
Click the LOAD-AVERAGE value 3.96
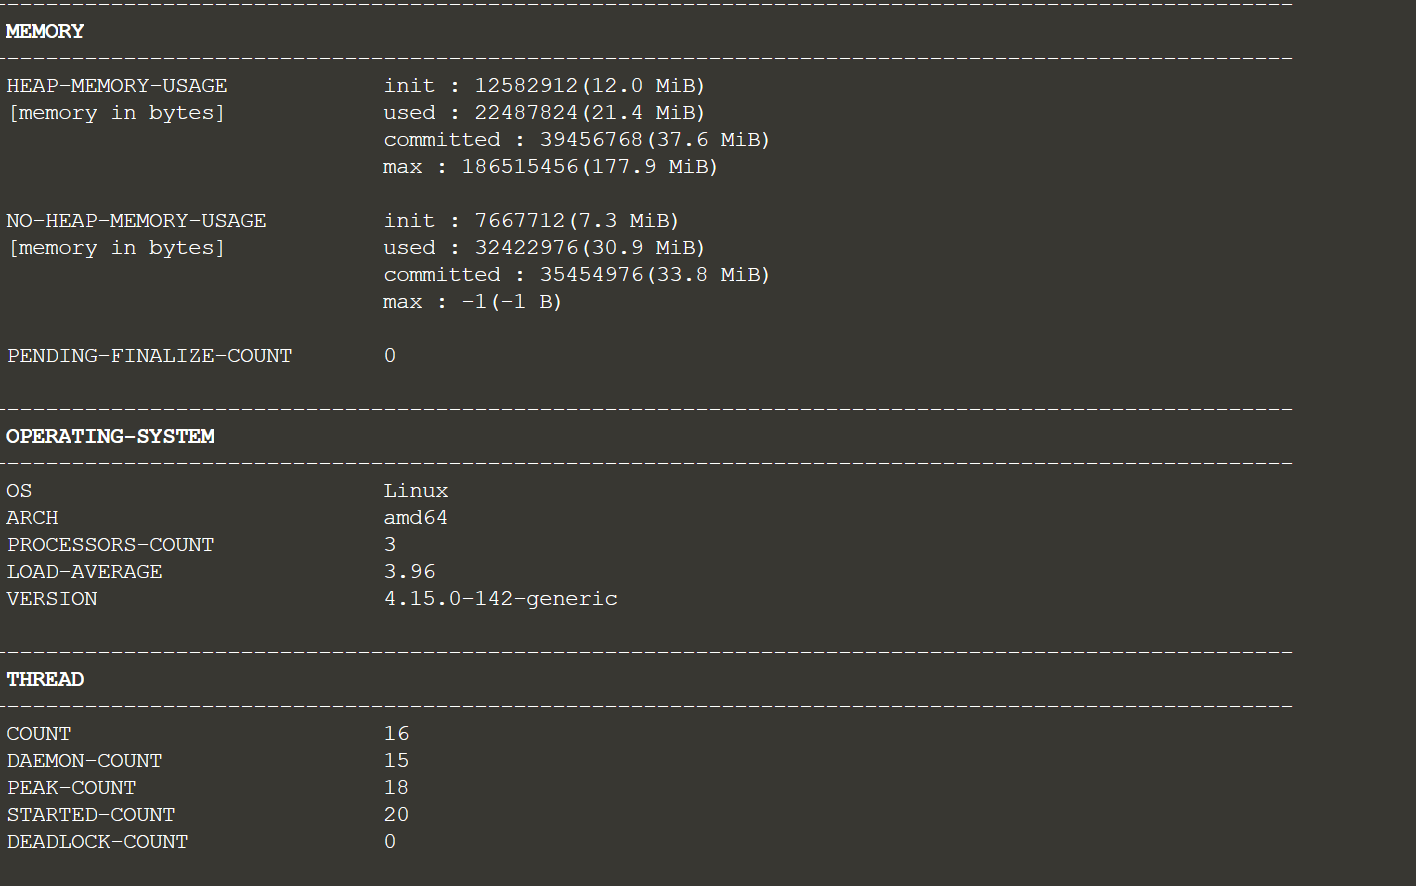pyautogui.click(x=410, y=572)
